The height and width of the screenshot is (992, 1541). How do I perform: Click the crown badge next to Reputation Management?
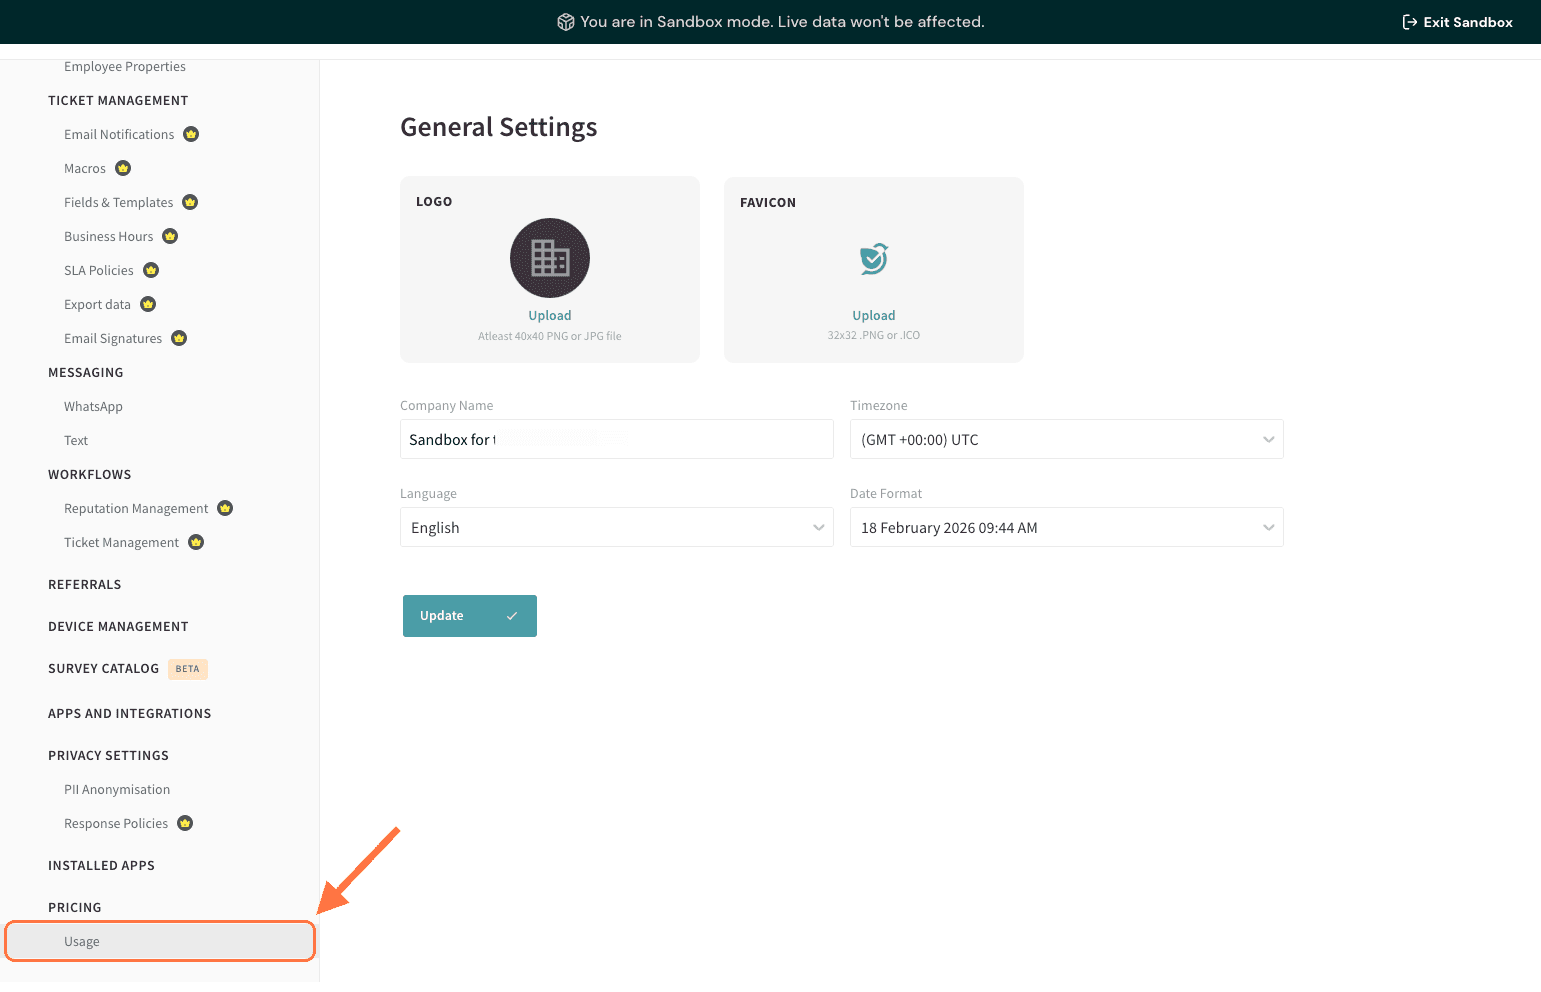225,508
